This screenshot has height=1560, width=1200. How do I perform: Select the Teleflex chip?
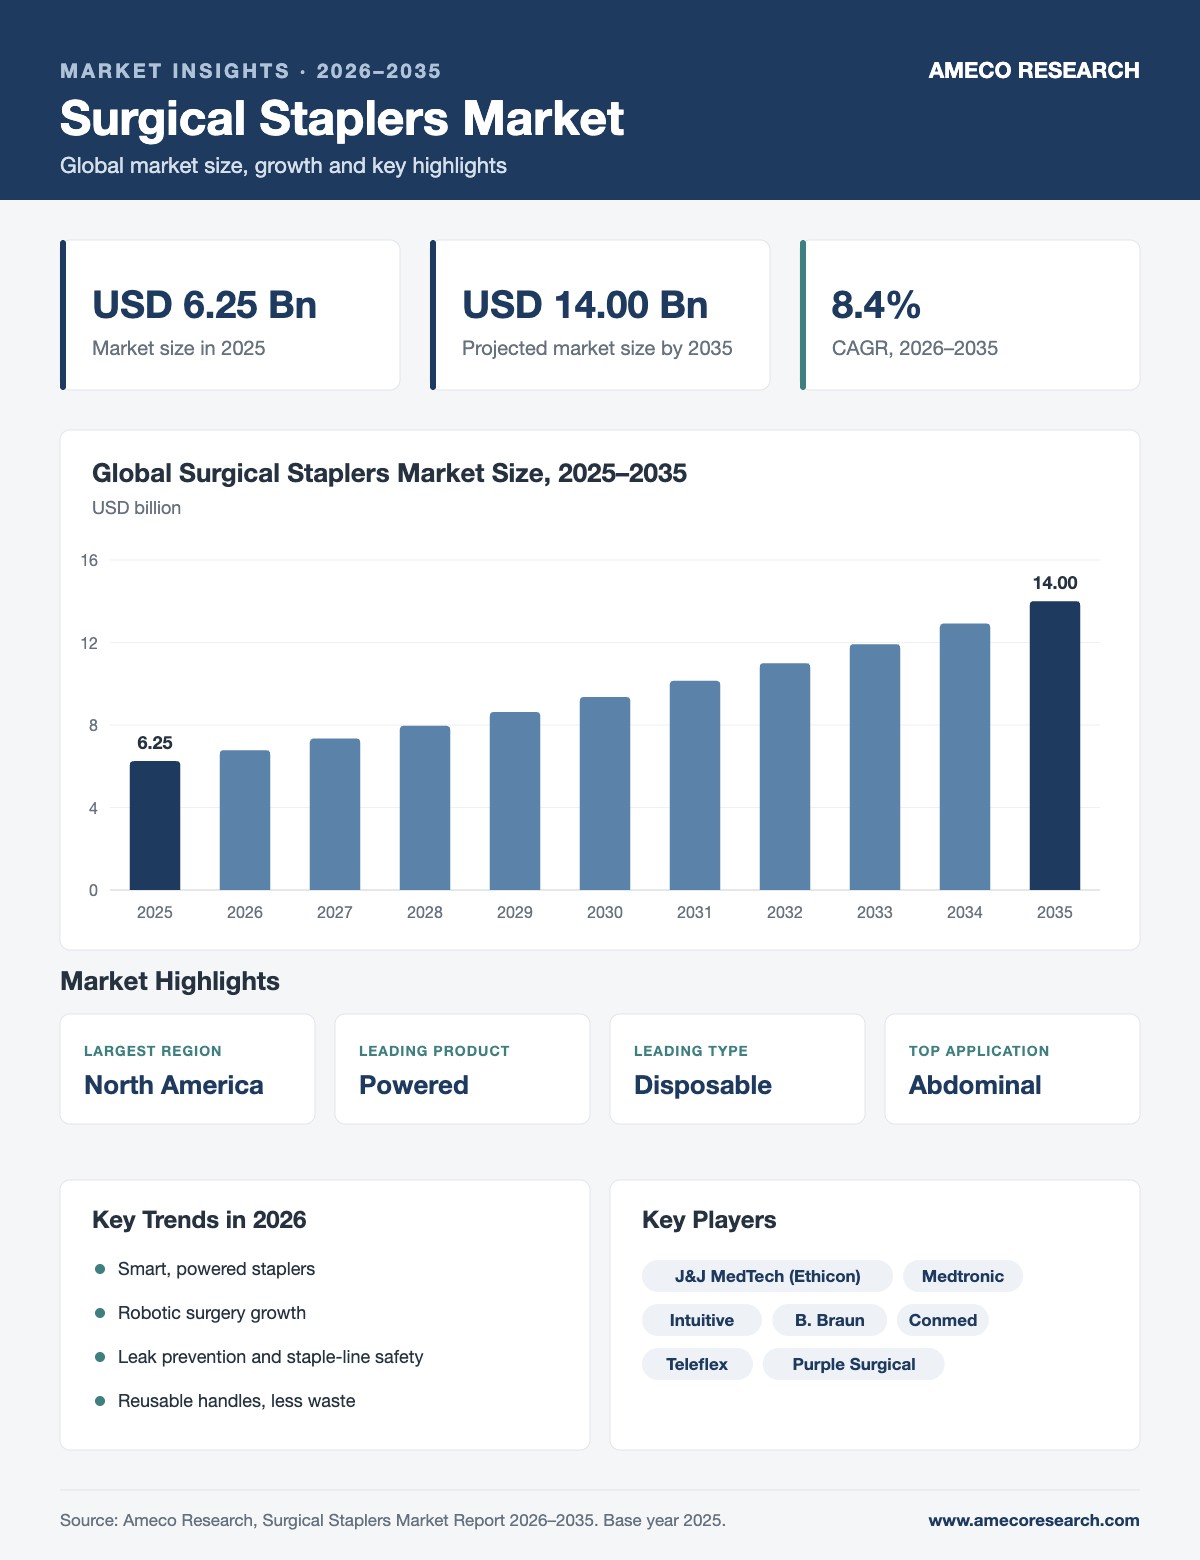697,1364
